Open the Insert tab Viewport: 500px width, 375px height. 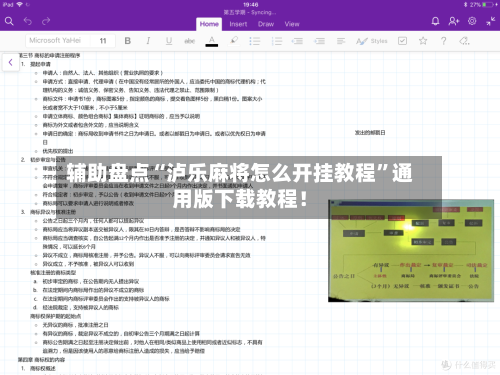[238, 24]
